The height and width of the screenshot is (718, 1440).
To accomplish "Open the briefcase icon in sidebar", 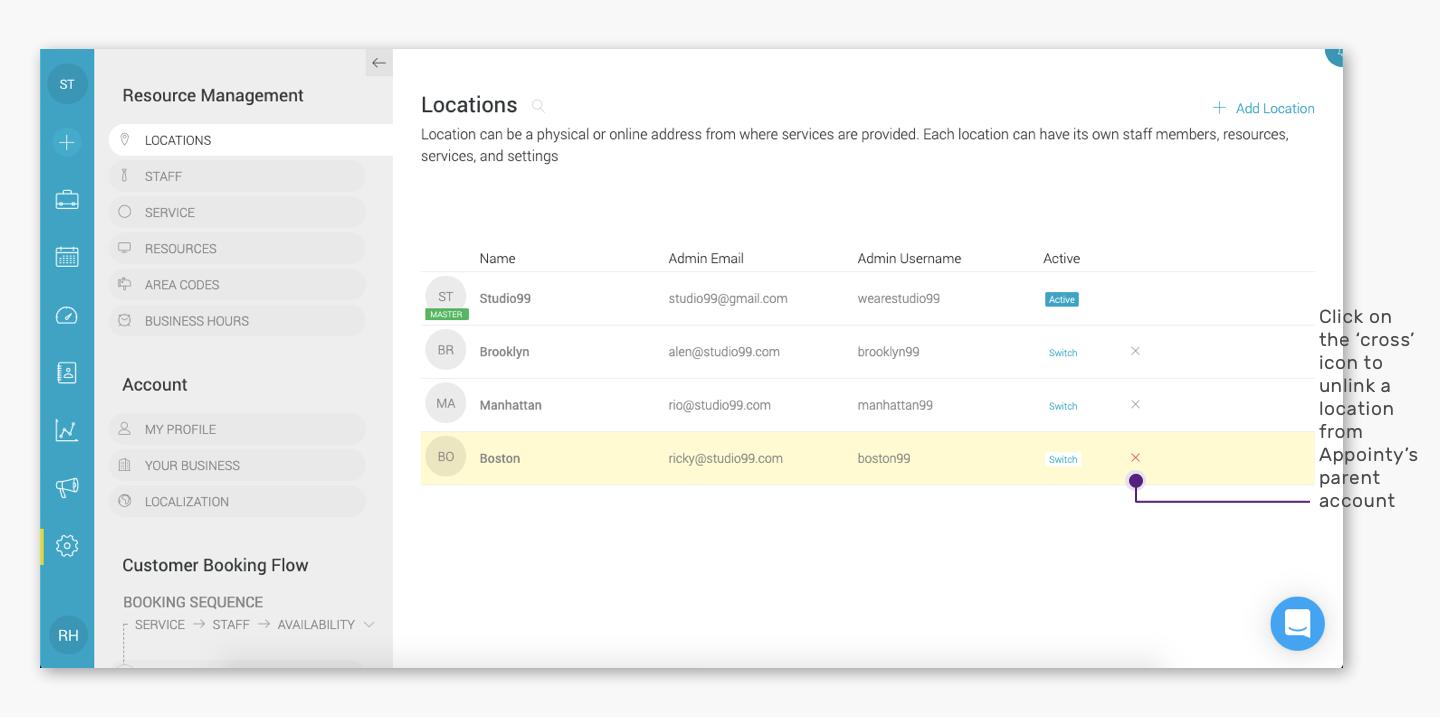I will pyautogui.click(x=67, y=200).
